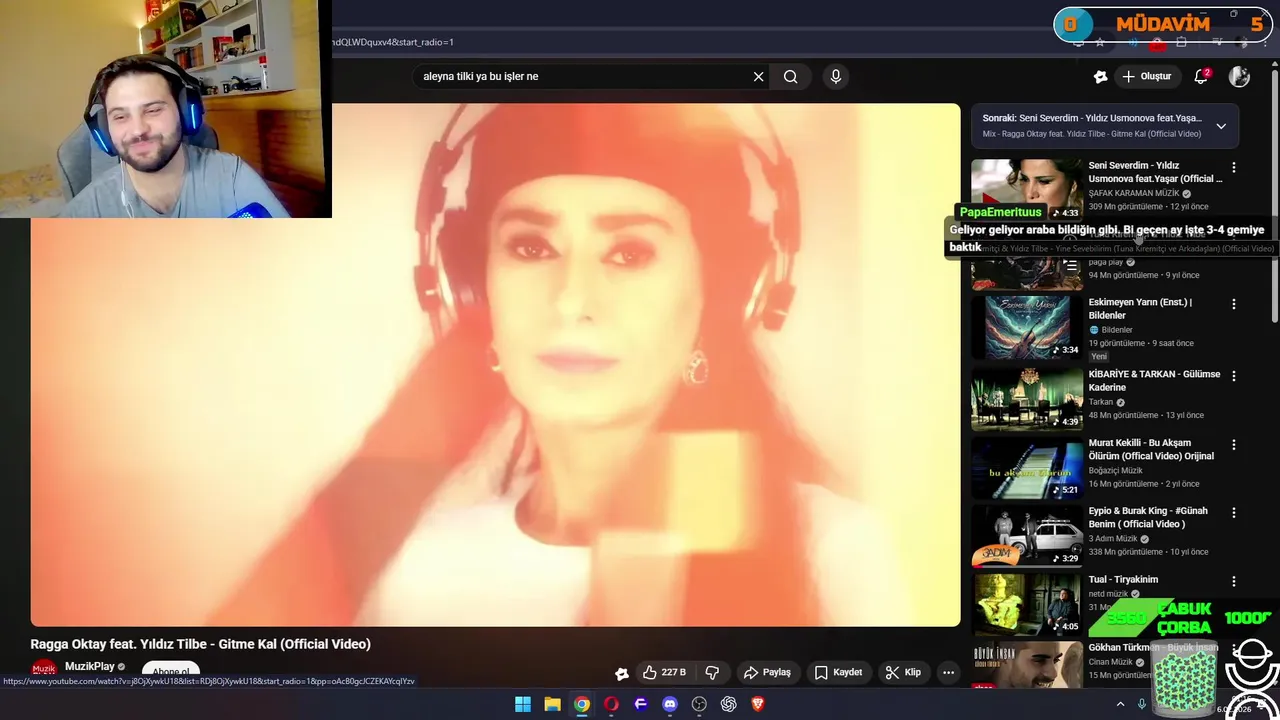Clear the YouTube search box text
The height and width of the screenshot is (720, 1280).
(758, 76)
